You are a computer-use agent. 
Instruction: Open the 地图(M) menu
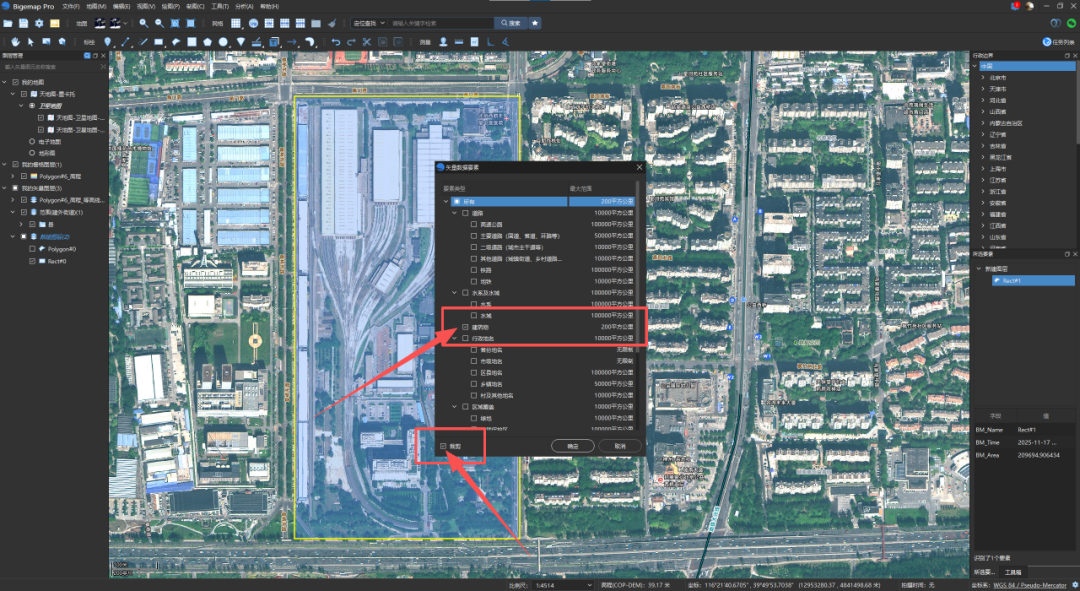coord(96,6)
